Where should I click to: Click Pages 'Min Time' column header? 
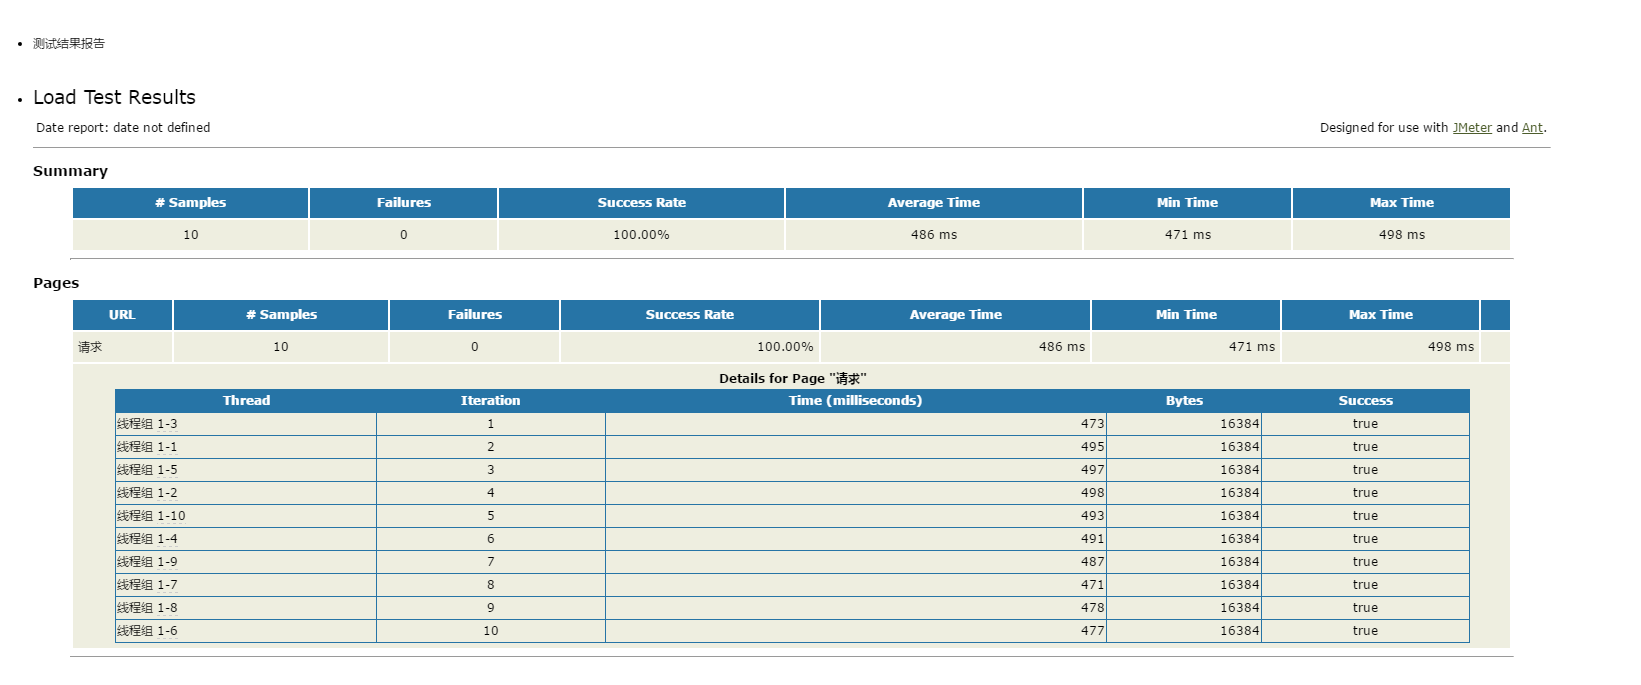[x=1186, y=315]
